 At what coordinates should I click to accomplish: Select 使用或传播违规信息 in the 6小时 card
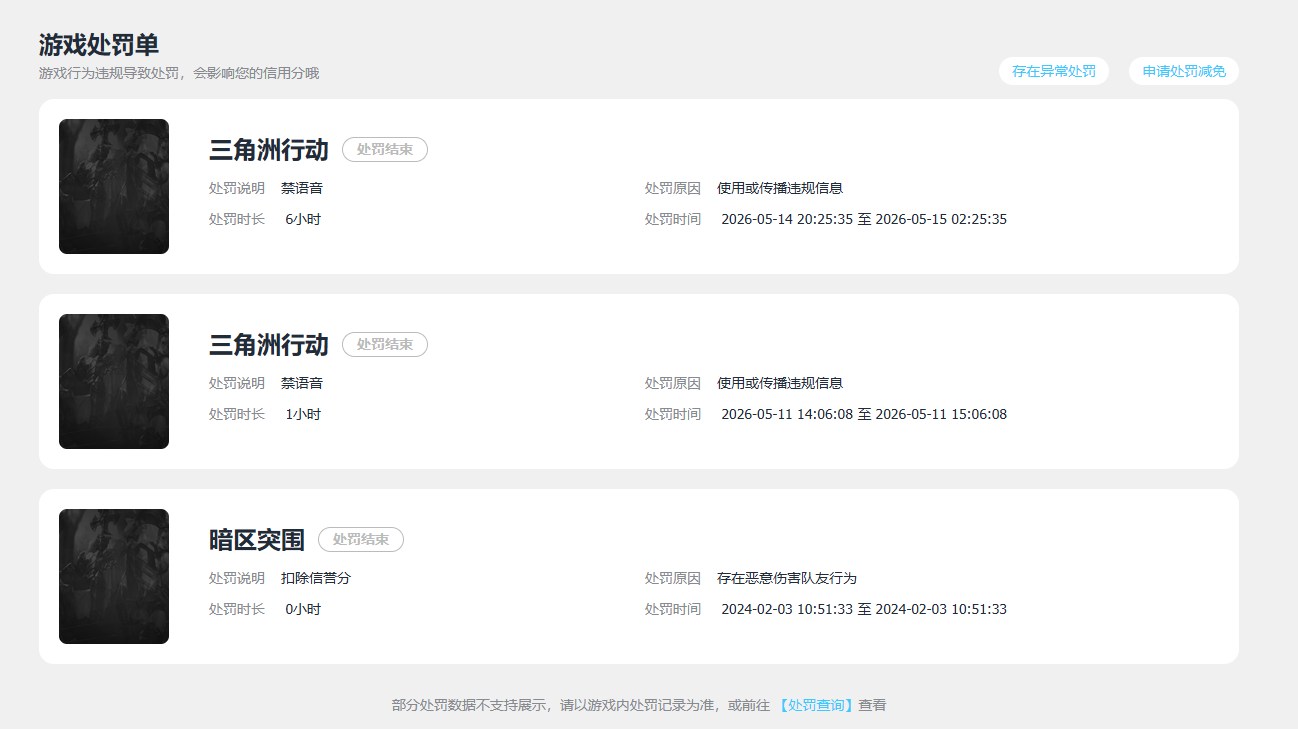780,188
